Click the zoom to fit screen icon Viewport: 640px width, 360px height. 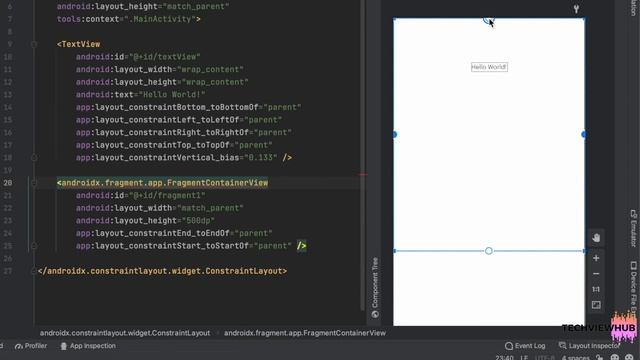click(596, 305)
